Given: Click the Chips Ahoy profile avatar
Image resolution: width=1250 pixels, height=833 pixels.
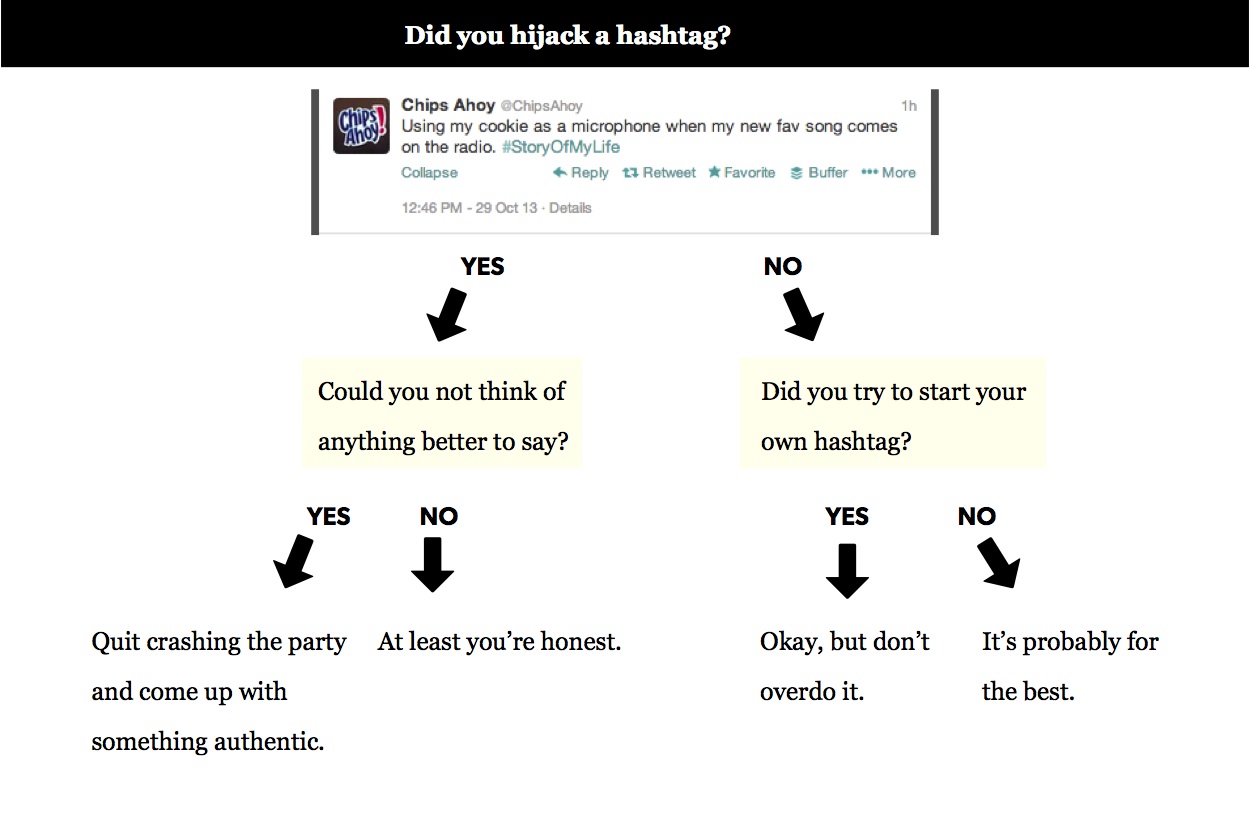Looking at the screenshot, I should [x=361, y=126].
